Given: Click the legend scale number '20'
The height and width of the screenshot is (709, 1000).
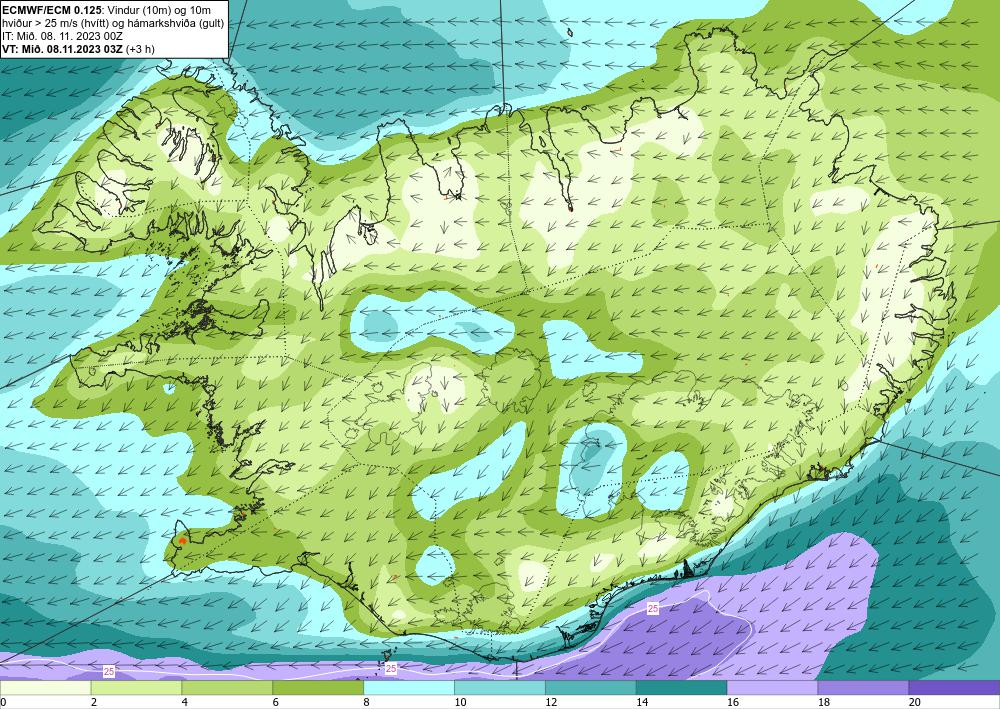Looking at the screenshot, I should 915,703.
